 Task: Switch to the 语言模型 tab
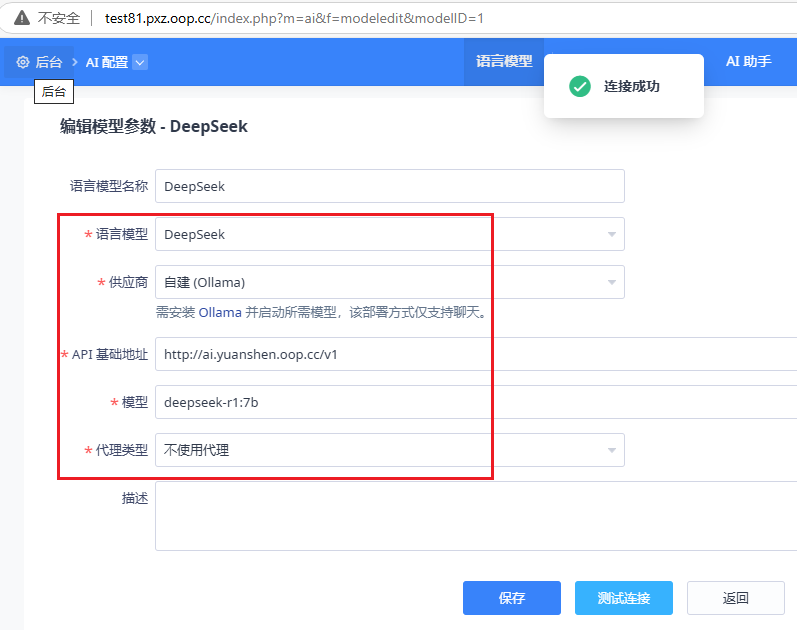pos(504,62)
